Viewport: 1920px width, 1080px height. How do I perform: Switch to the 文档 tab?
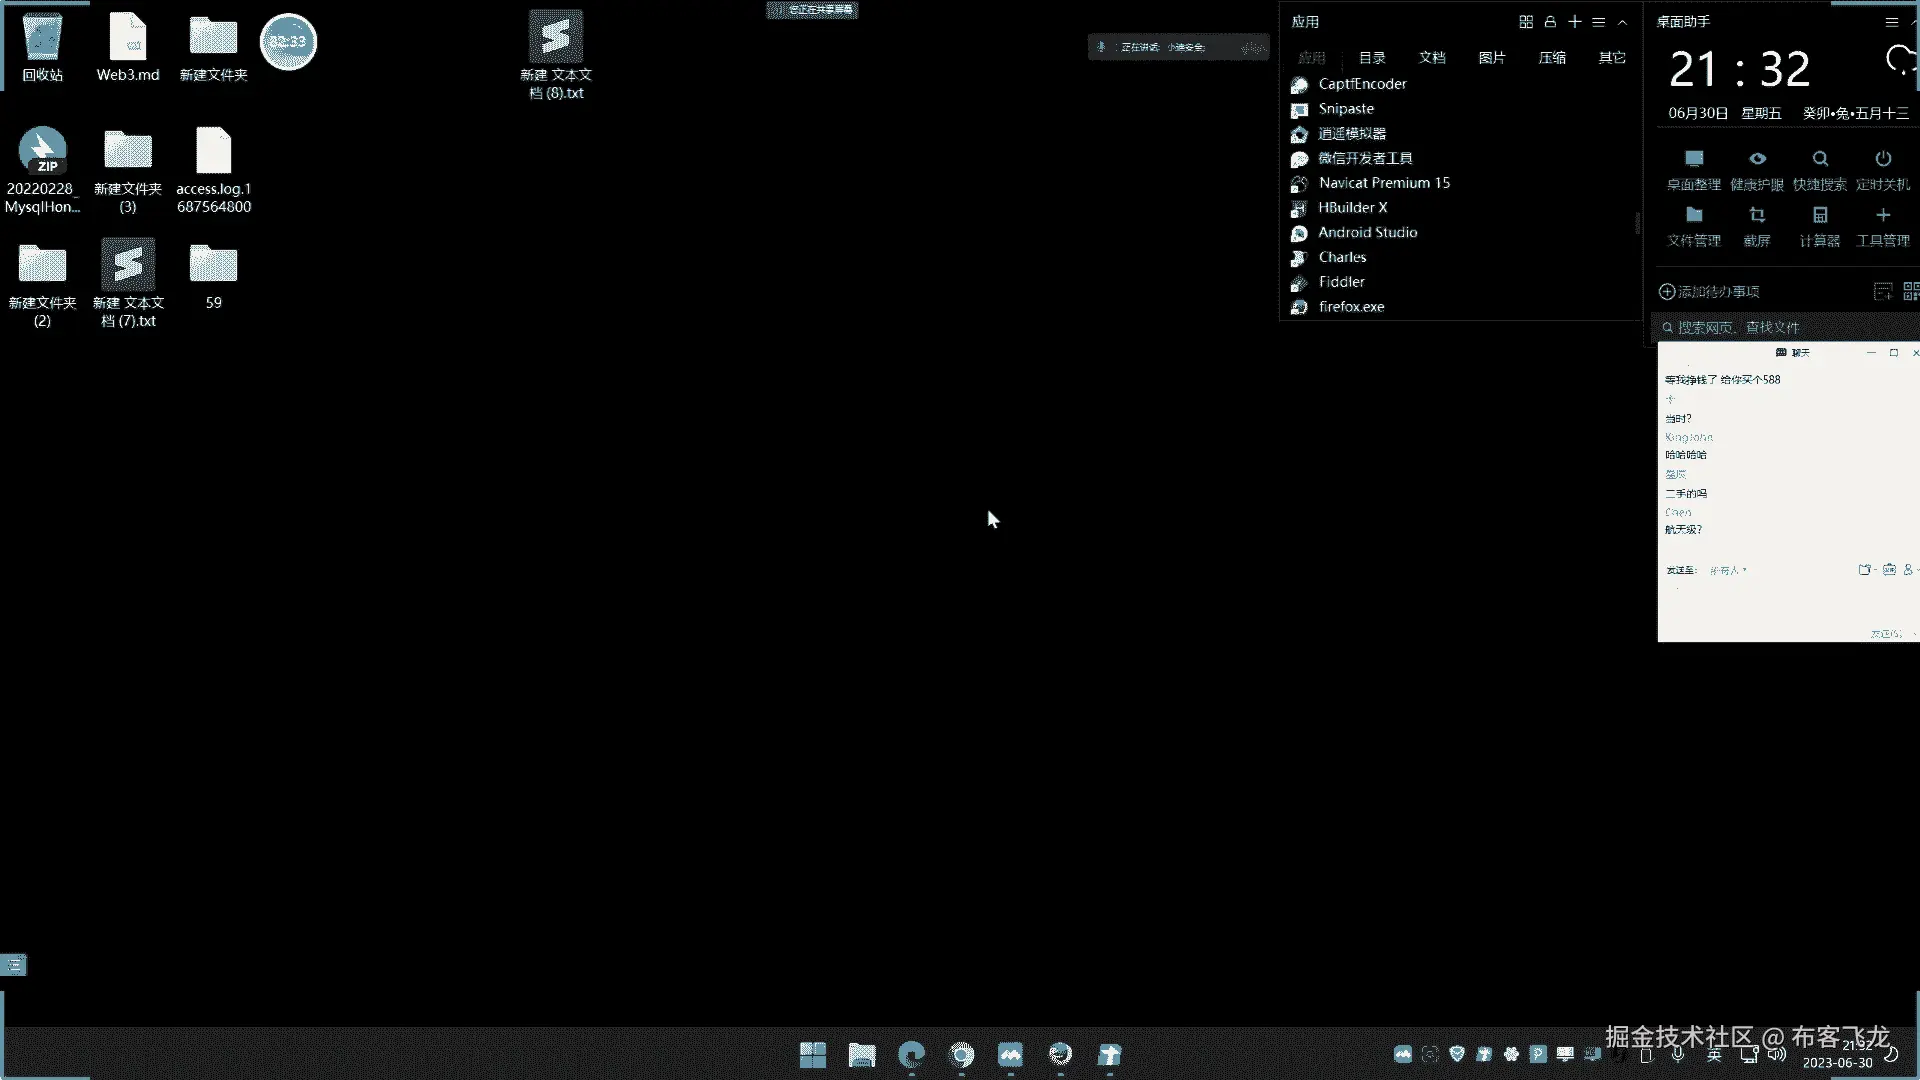(x=1432, y=58)
